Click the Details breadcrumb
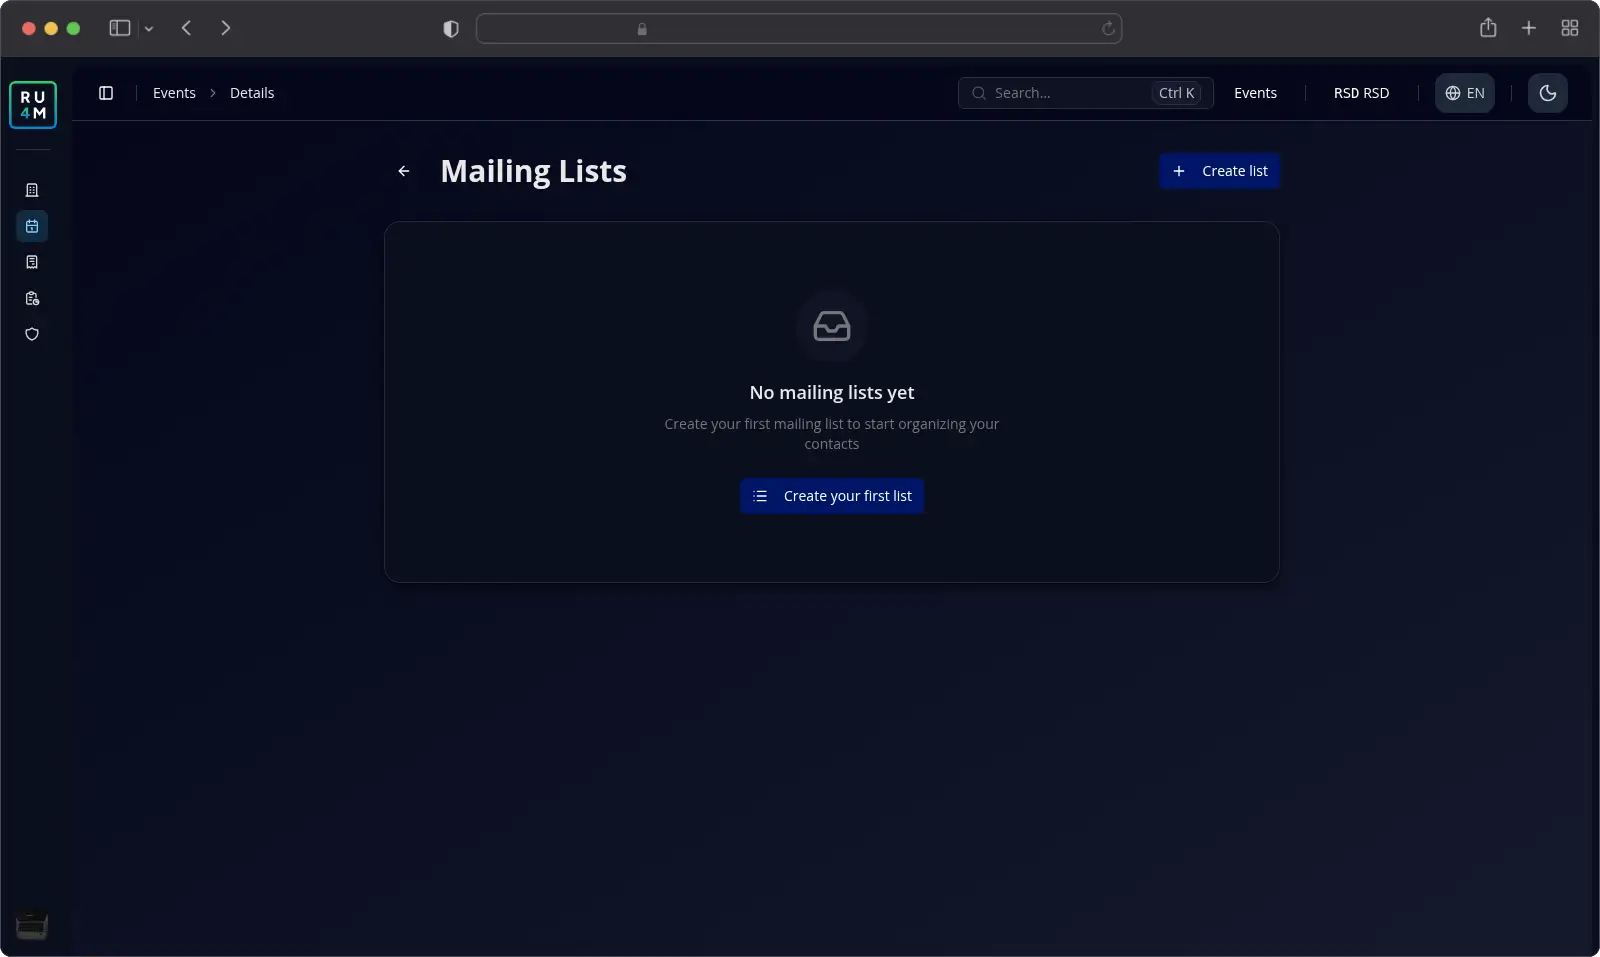The height and width of the screenshot is (957, 1600). 252,93
